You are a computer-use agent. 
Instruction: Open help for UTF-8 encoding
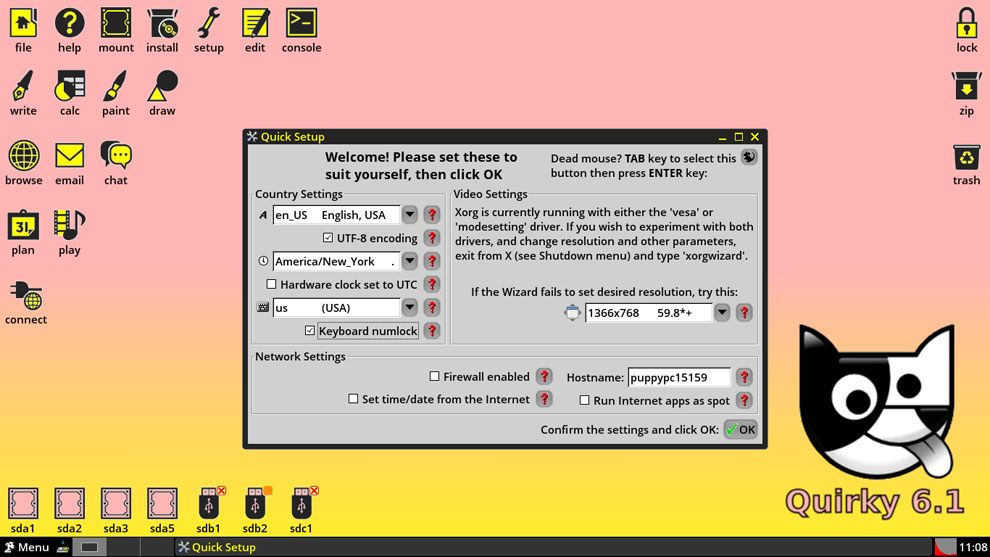pyautogui.click(x=432, y=238)
